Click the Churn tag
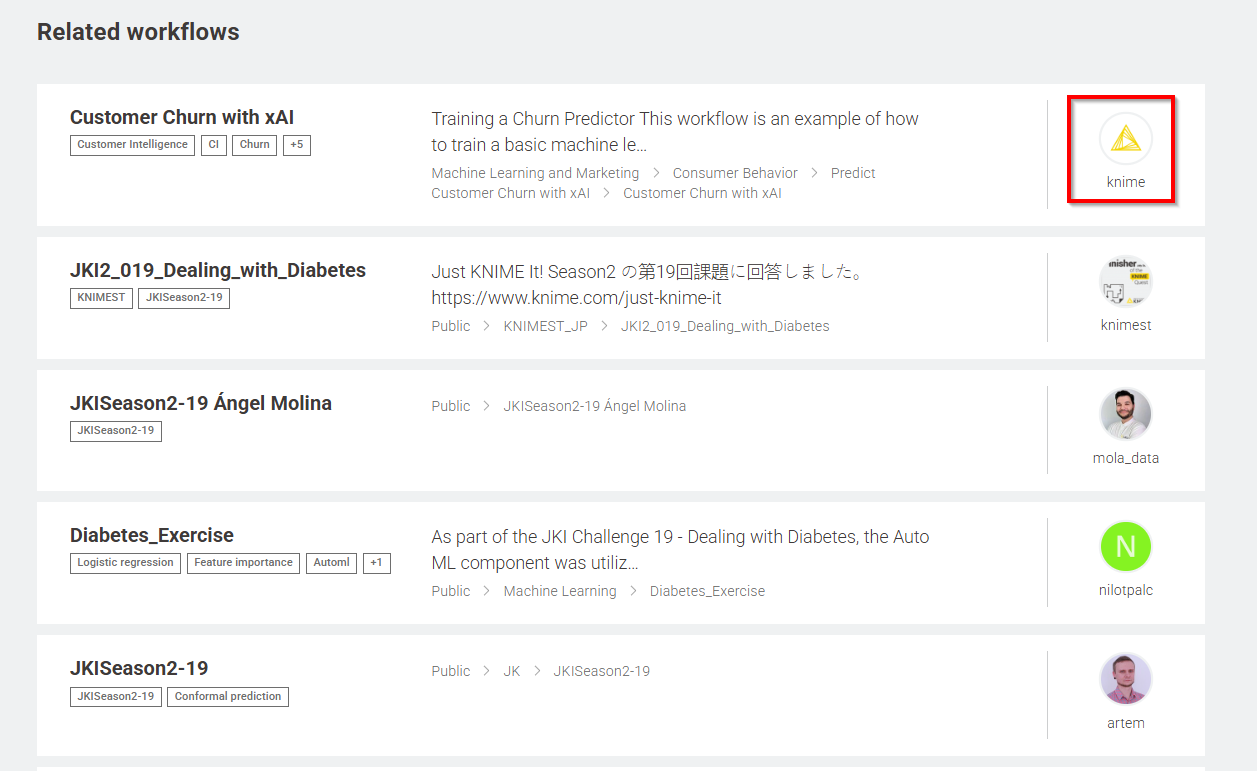This screenshot has width=1257, height=771. coord(254,145)
